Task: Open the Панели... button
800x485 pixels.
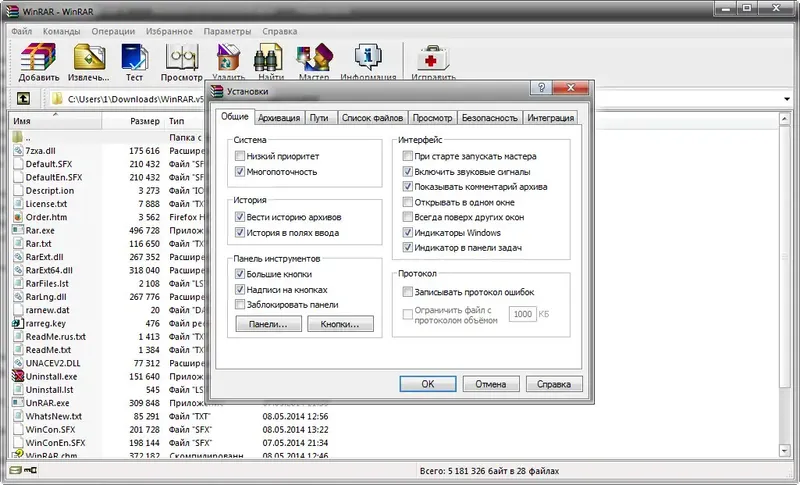Action: [x=268, y=324]
